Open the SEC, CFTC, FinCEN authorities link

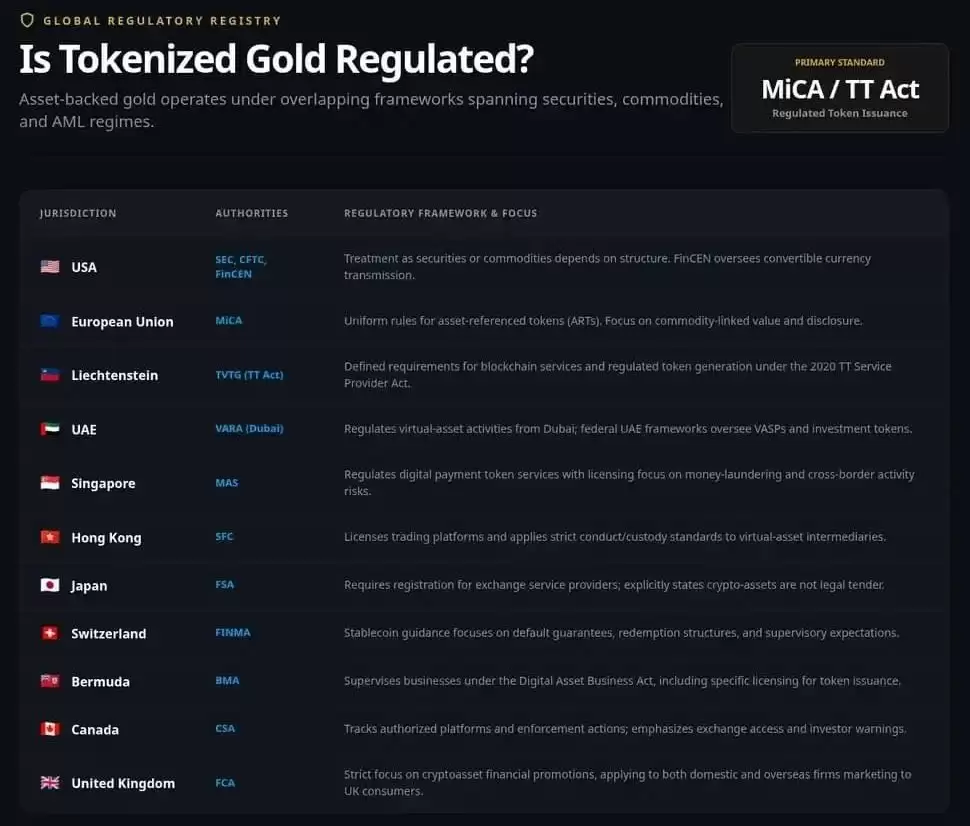pos(241,267)
